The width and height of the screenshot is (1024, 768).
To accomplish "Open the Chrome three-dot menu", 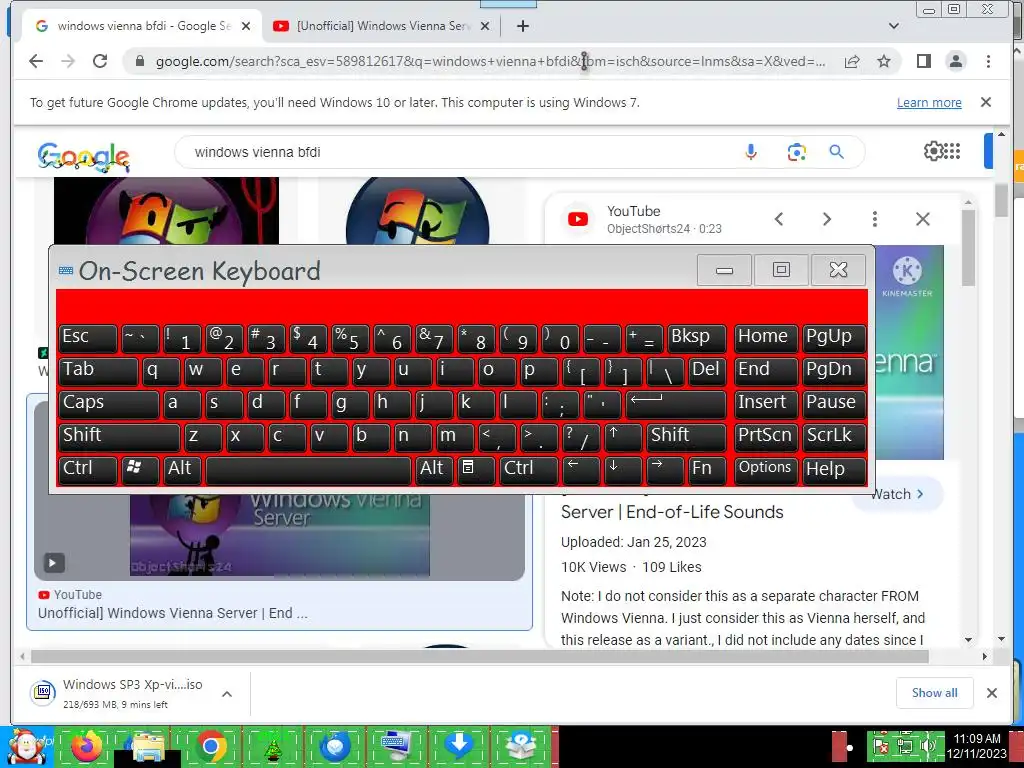I will pos(988,61).
